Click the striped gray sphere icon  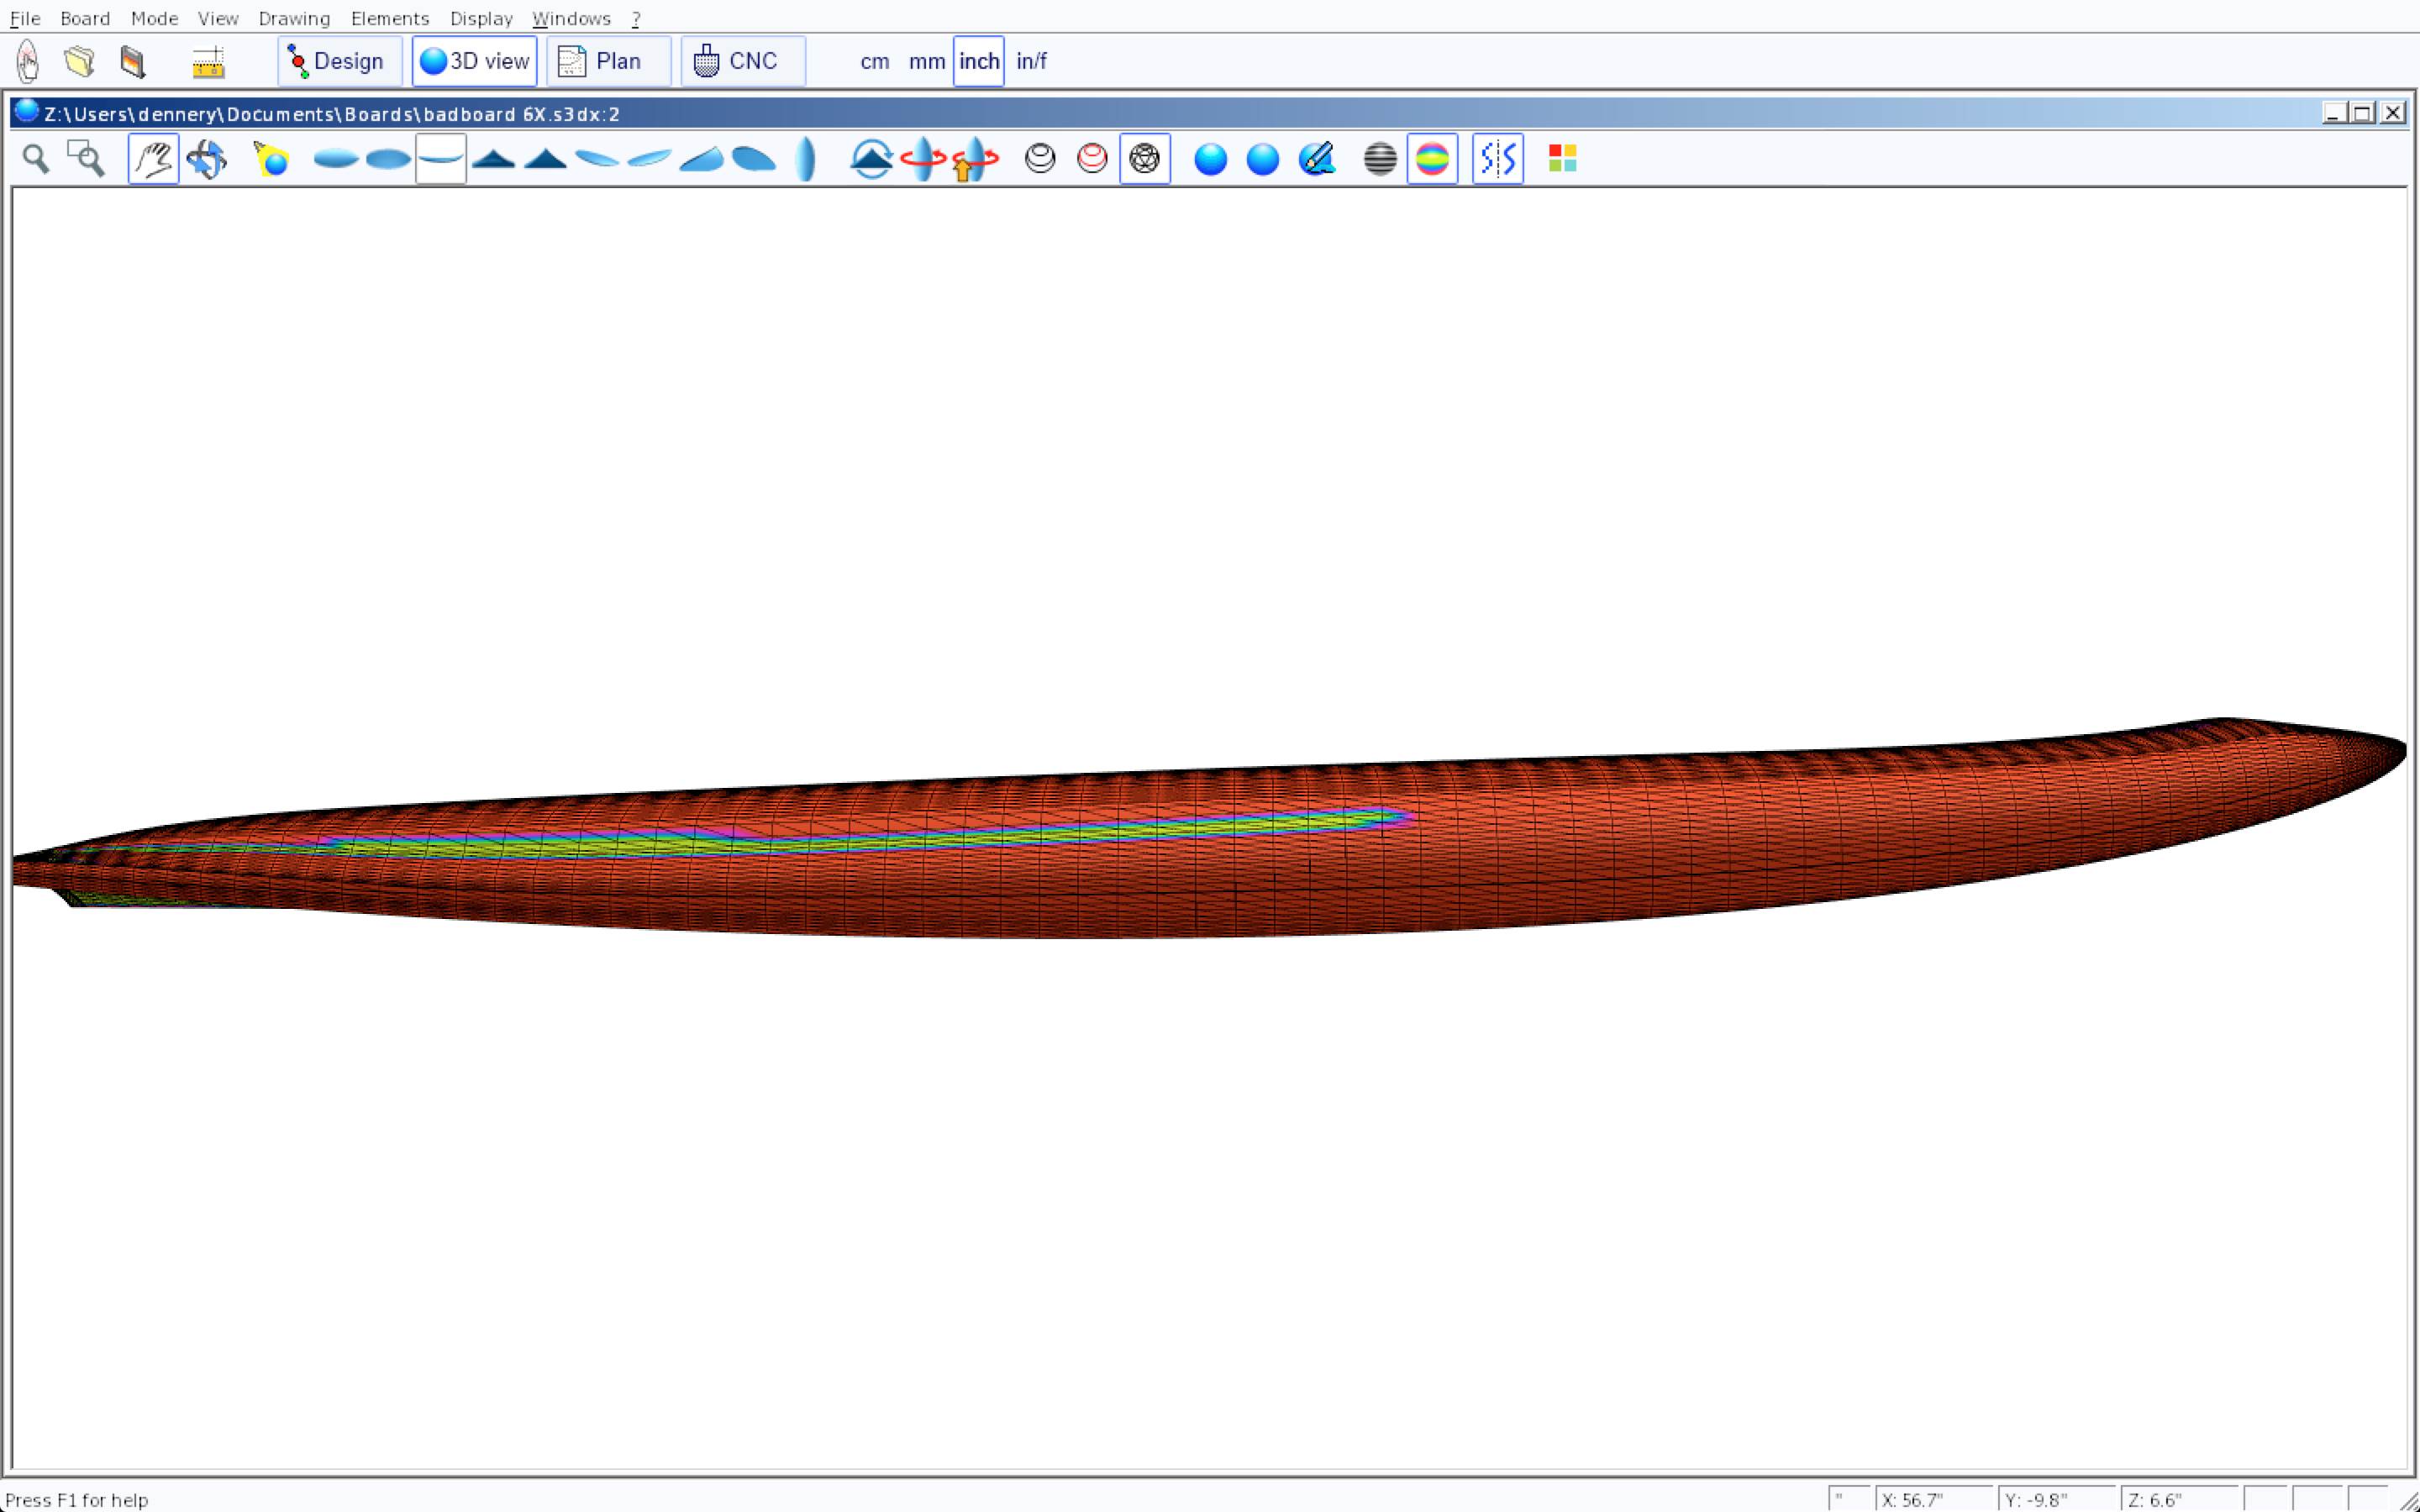pyautogui.click(x=1379, y=159)
